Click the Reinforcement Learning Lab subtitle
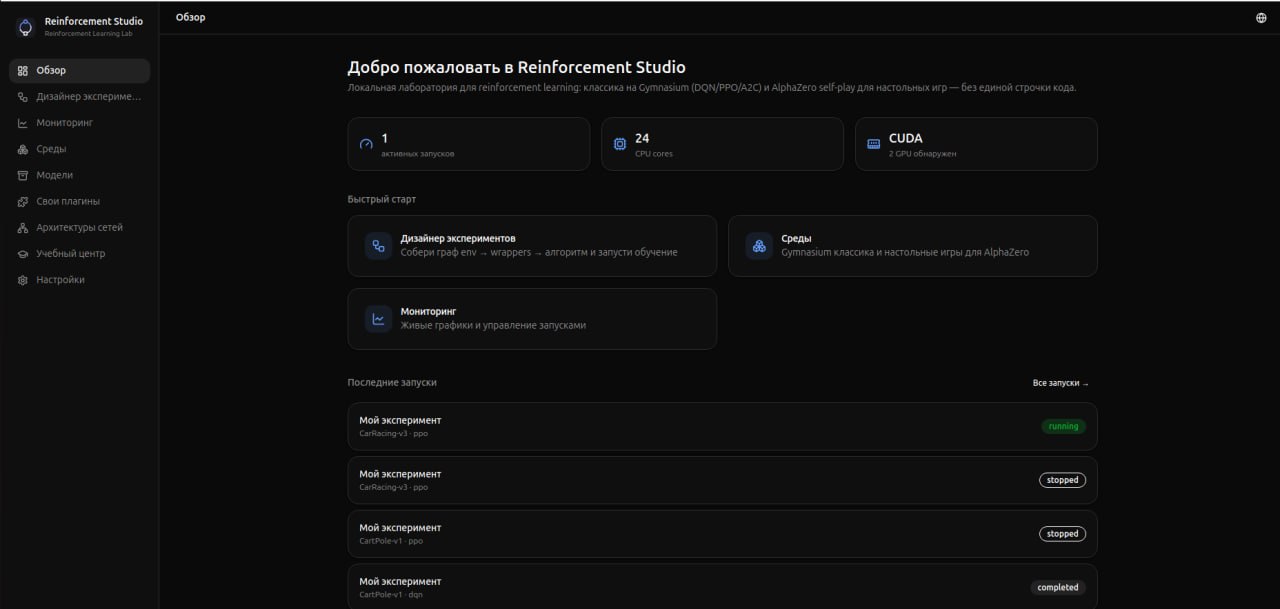The width and height of the screenshot is (1280, 609). pyautogui.click(x=88, y=33)
